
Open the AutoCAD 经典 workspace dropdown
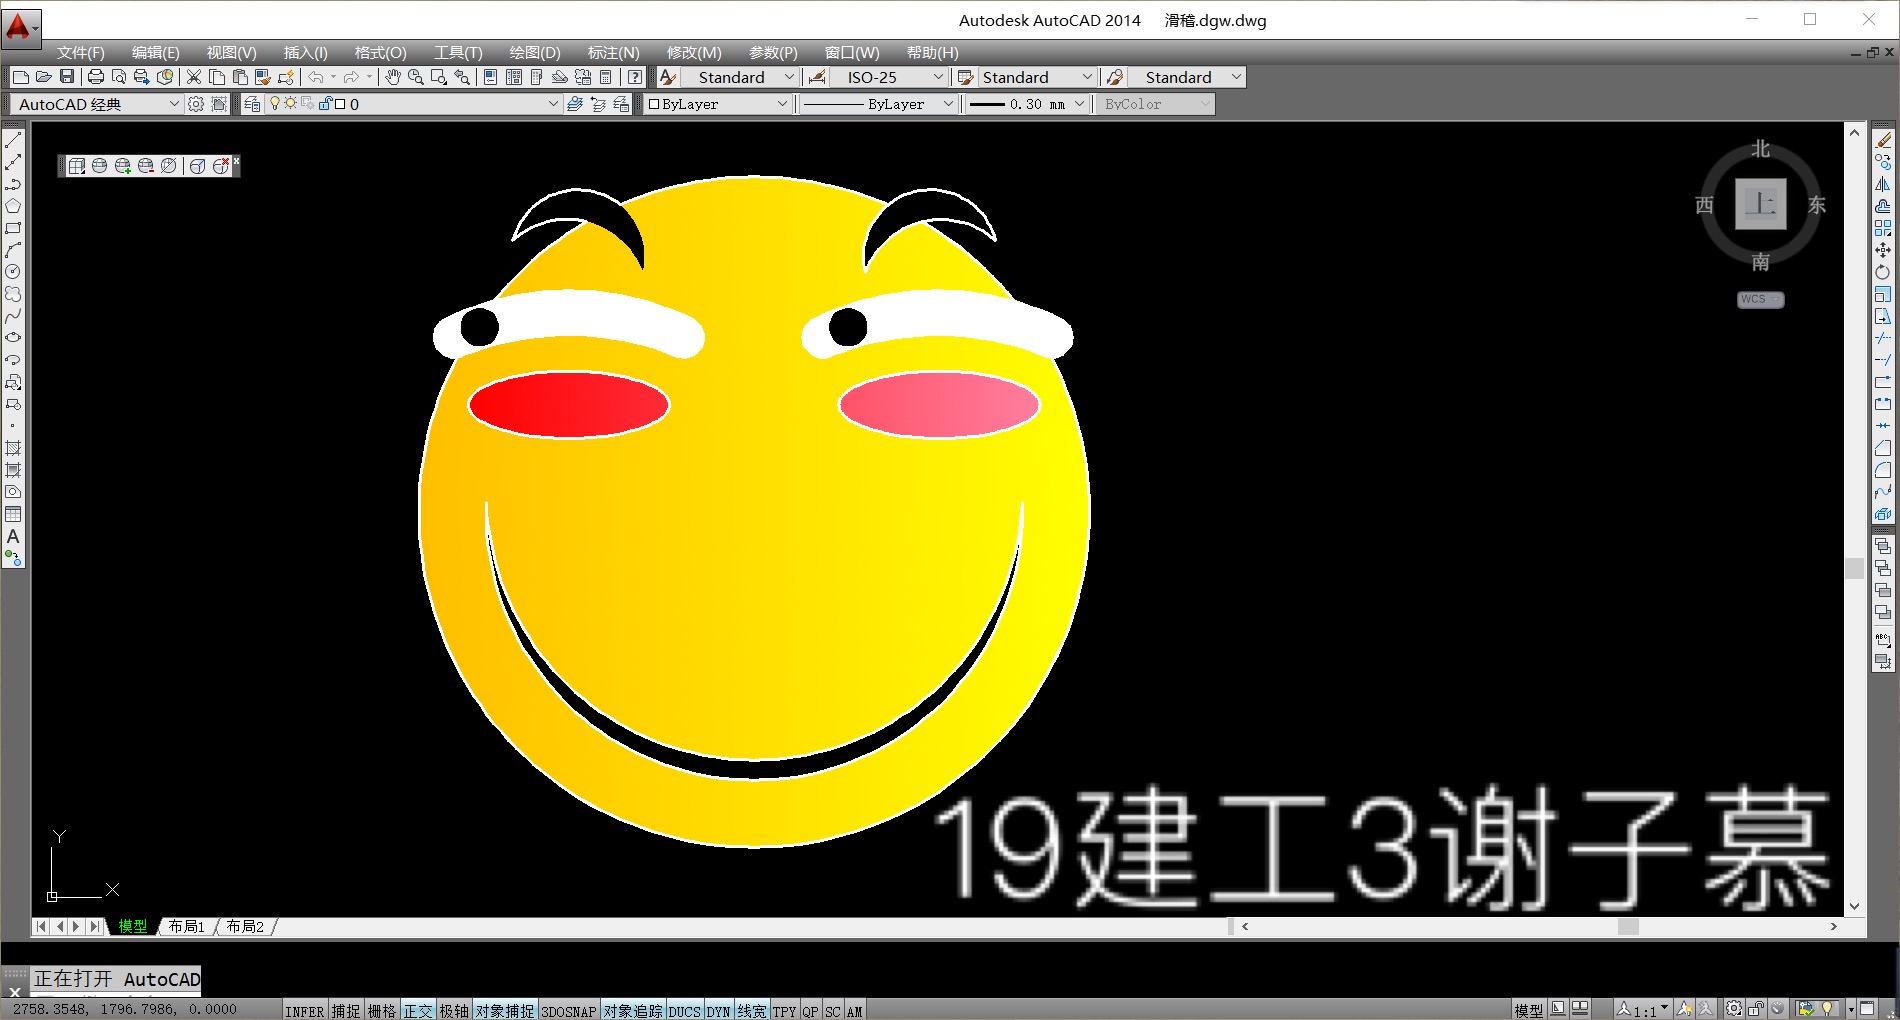(173, 104)
